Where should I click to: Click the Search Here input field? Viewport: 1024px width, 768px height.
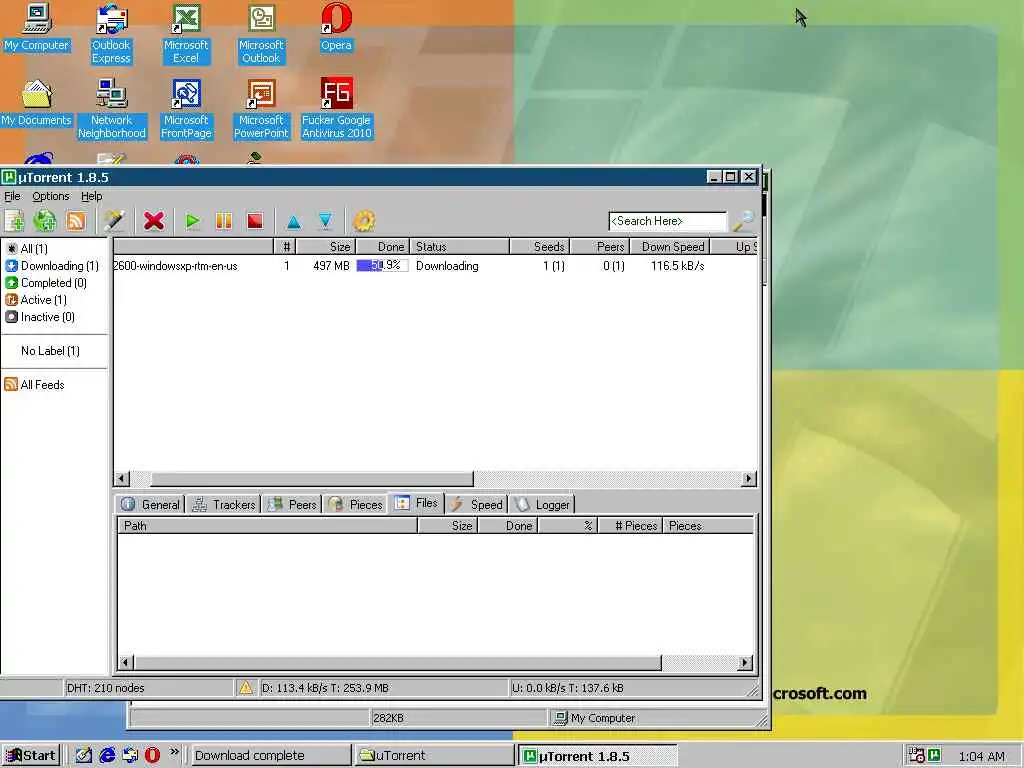pyautogui.click(x=667, y=221)
